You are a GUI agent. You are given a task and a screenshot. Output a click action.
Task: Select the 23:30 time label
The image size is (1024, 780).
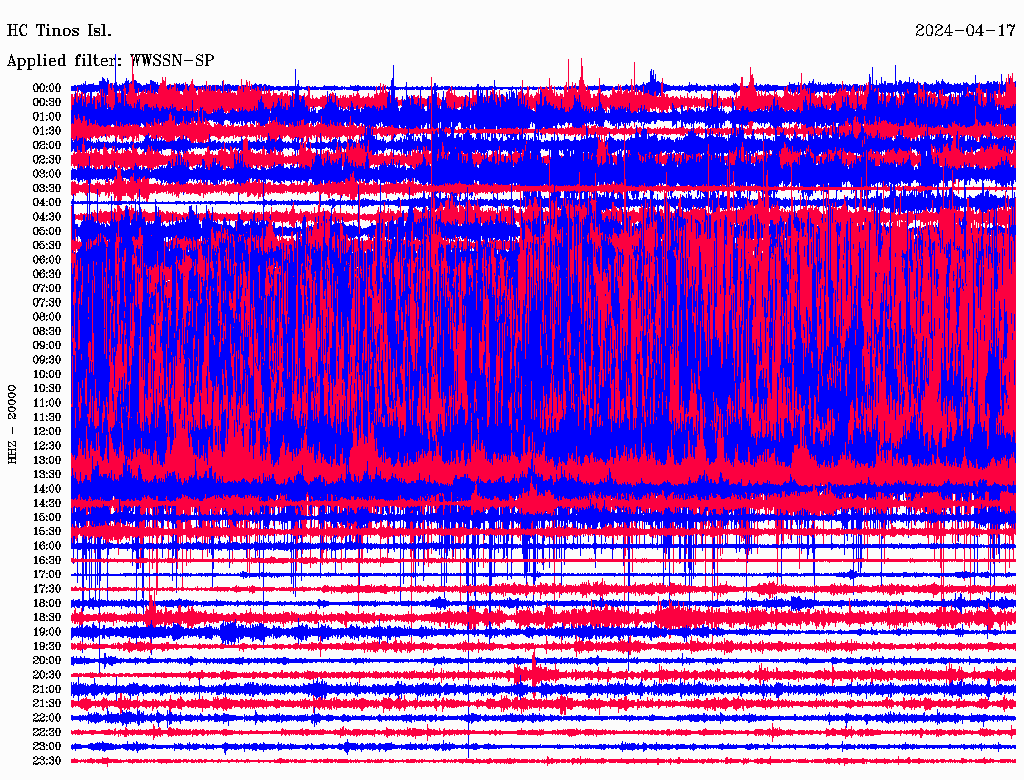click(x=47, y=761)
